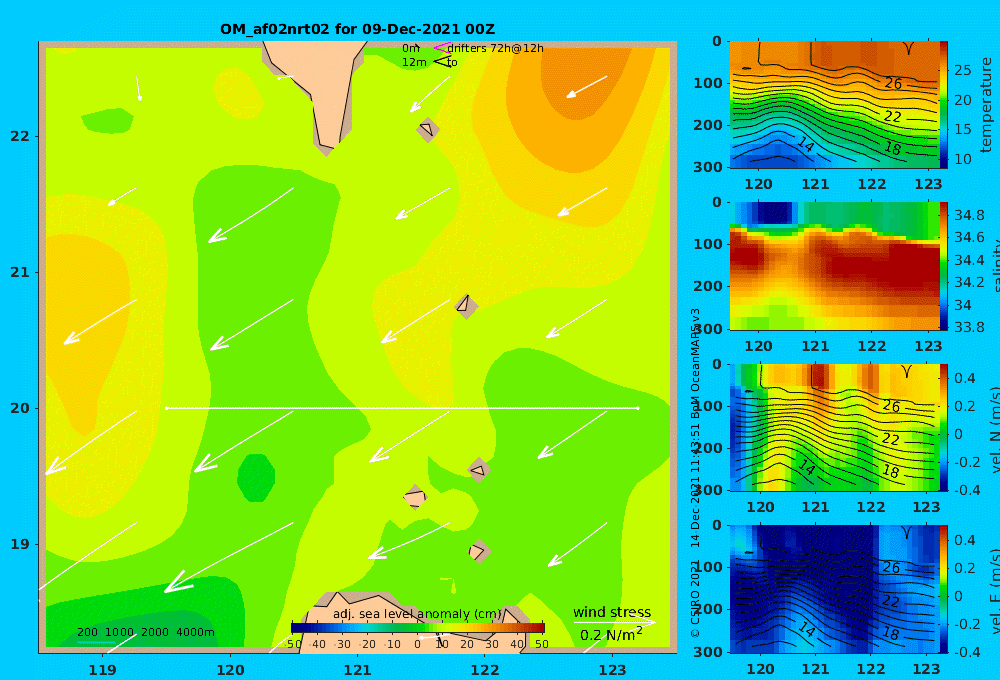Viewport: 1000px width, 680px height.
Task: Click the 33.8 tick on salinity colorbar
Action: pos(968,327)
